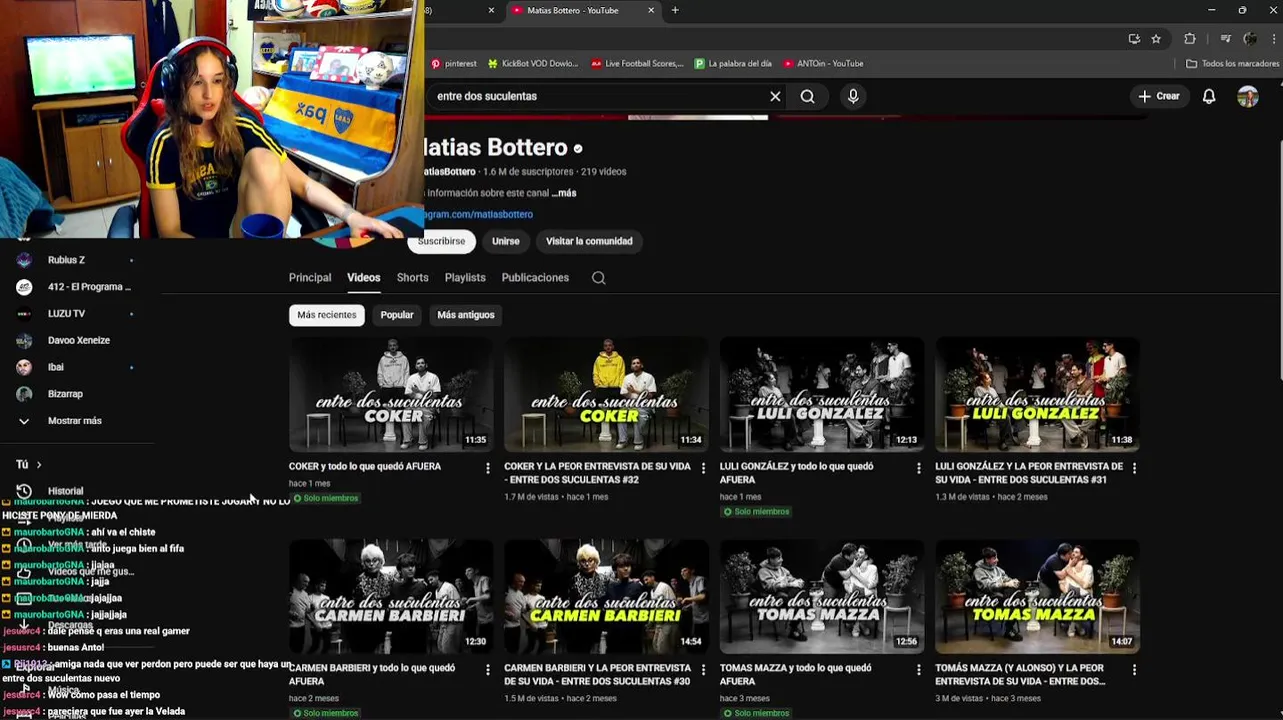
Task: Open YouTube account avatar menu
Action: point(1248,96)
